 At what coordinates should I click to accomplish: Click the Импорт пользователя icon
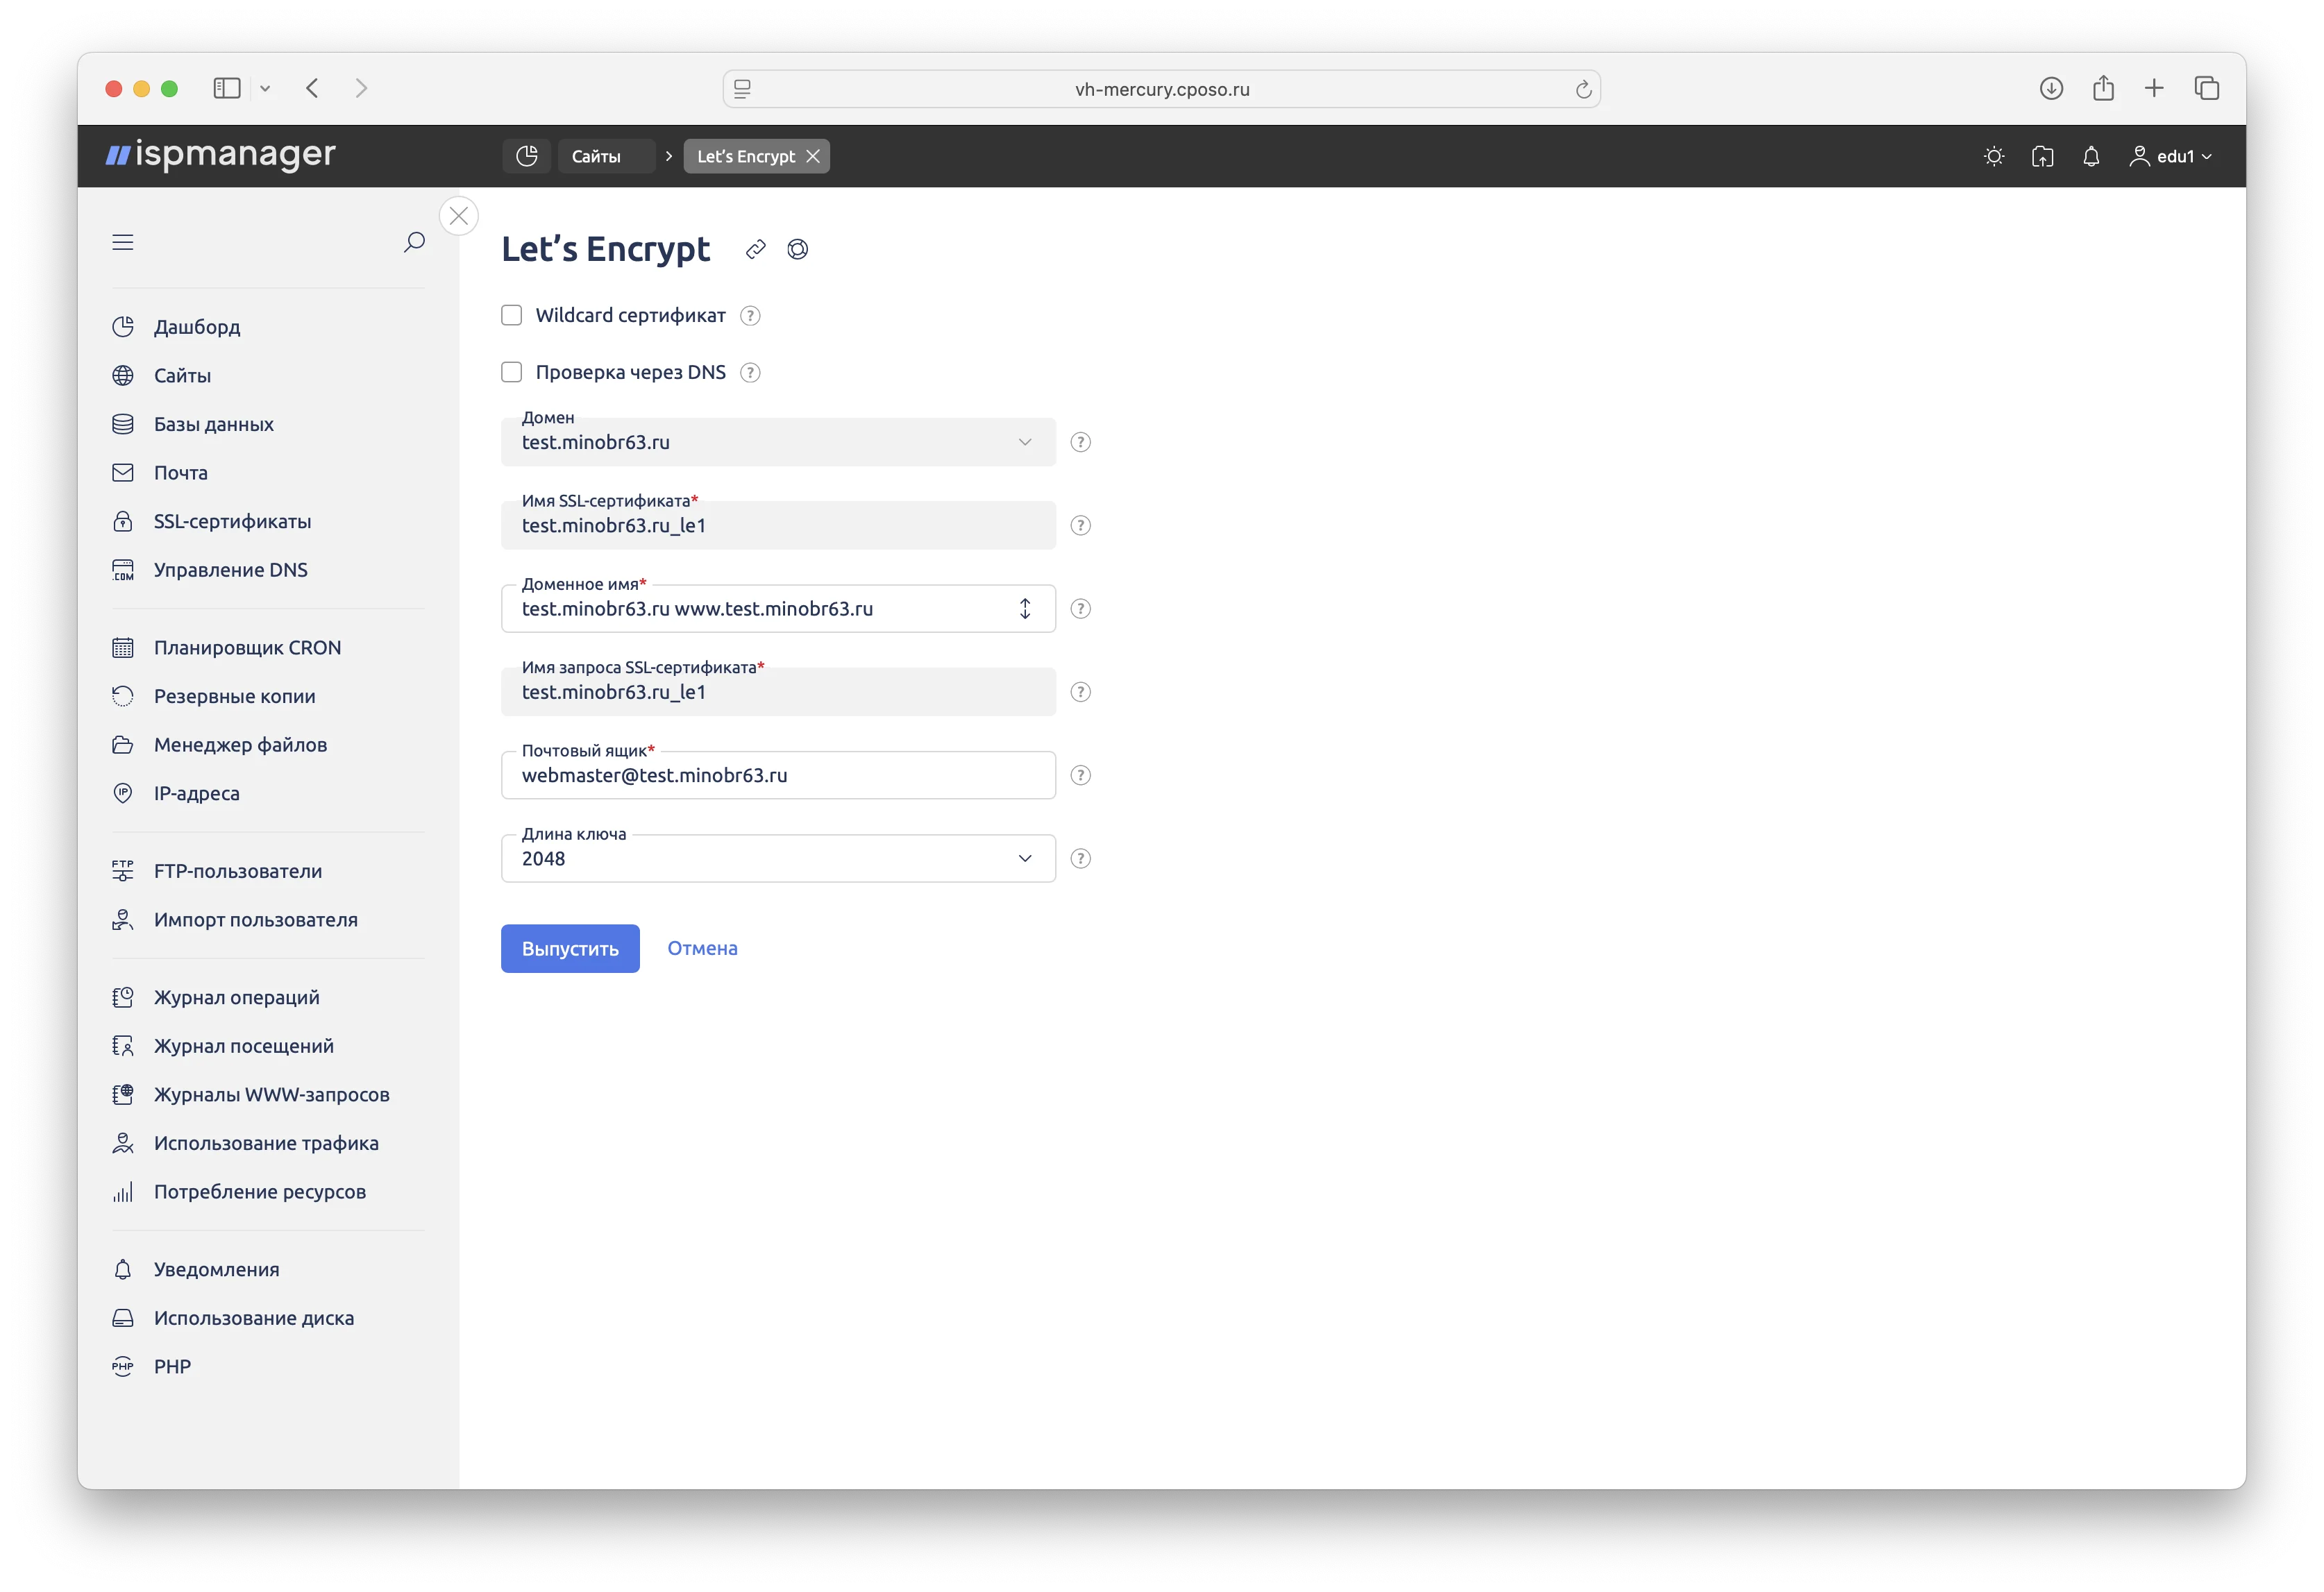tap(123, 920)
